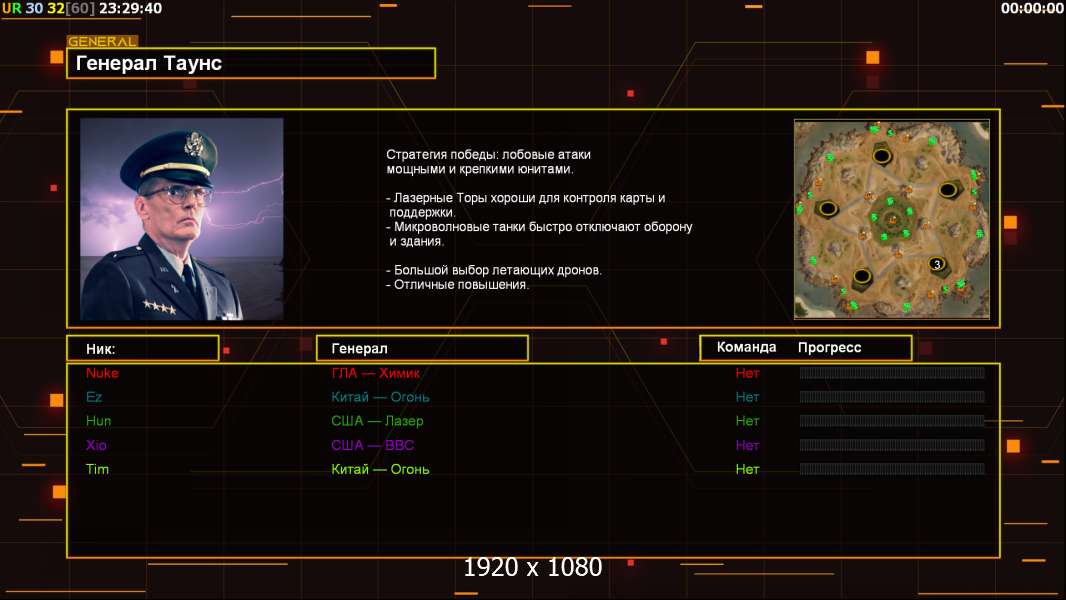Click the 23:29:40 clock readout
Screen dimensions: 1066x600
point(131,9)
